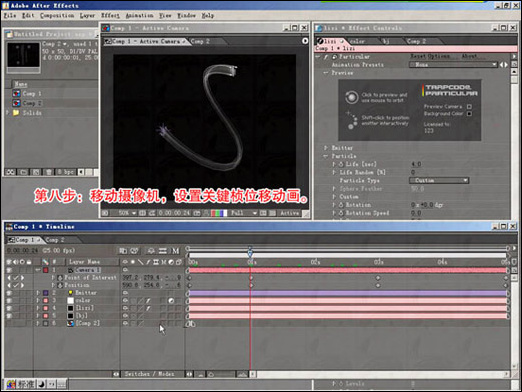Viewport: 522px width, 392px height.
Task: Select next animation preset arrow
Action: [x=506, y=65]
